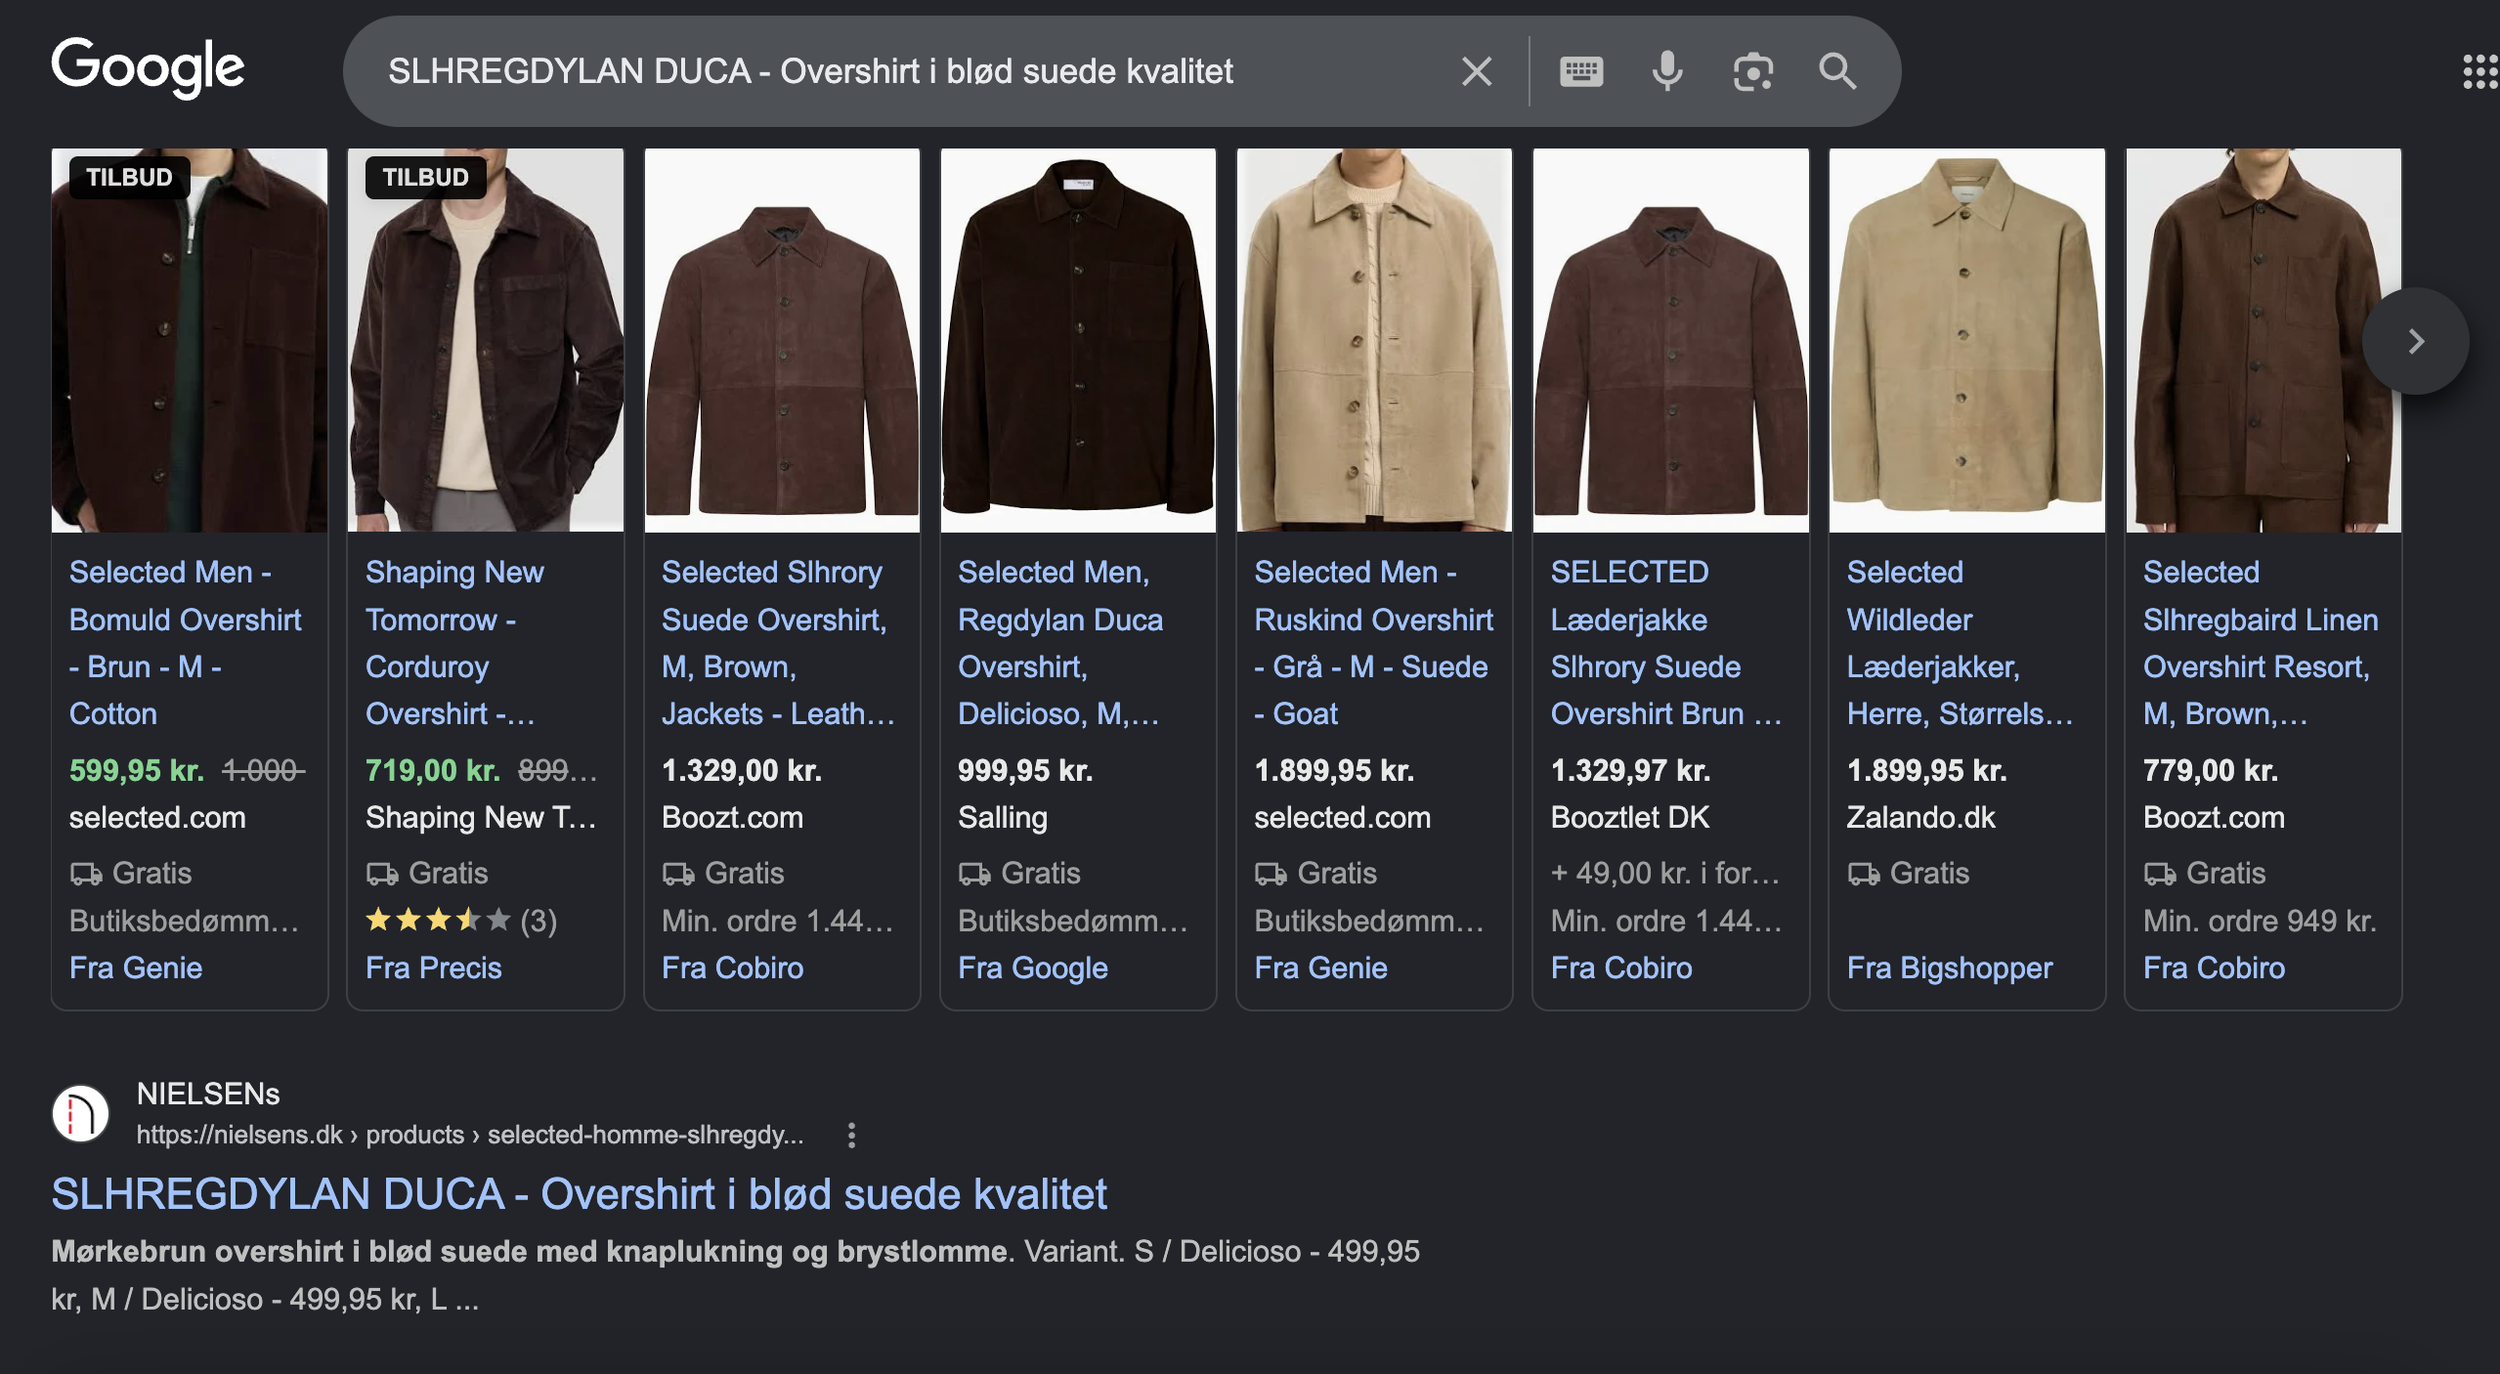Screen dimensions: 2500x1374
Task: Open SELECTED Læderjakke Slhrory Suede listing
Action: coord(1666,642)
